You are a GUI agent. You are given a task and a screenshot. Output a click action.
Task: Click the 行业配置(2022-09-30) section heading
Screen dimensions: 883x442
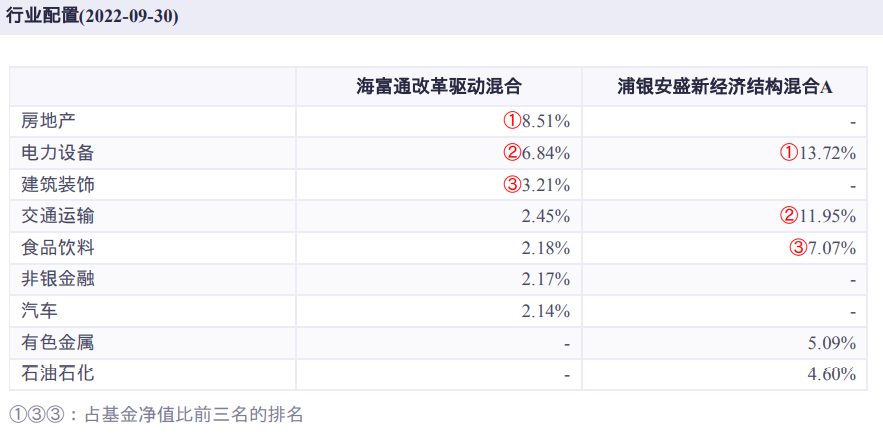(x=93, y=17)
